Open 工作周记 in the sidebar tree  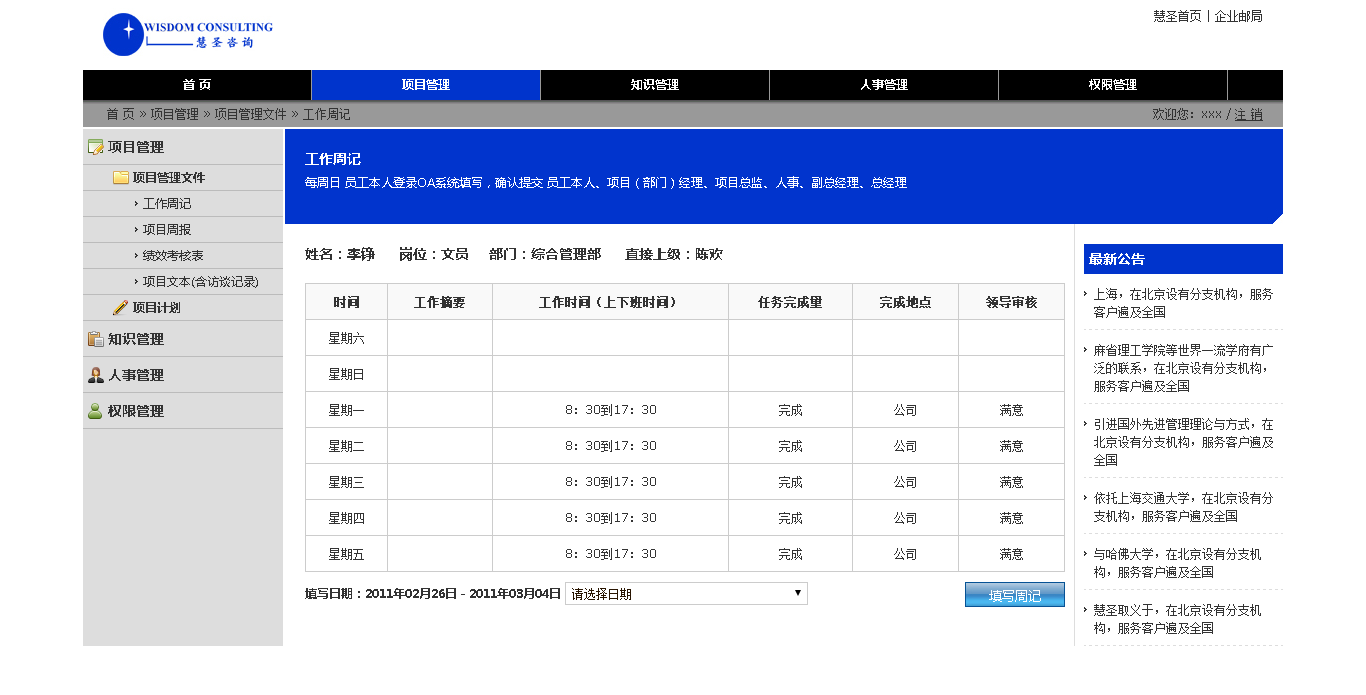pos(167,204)
